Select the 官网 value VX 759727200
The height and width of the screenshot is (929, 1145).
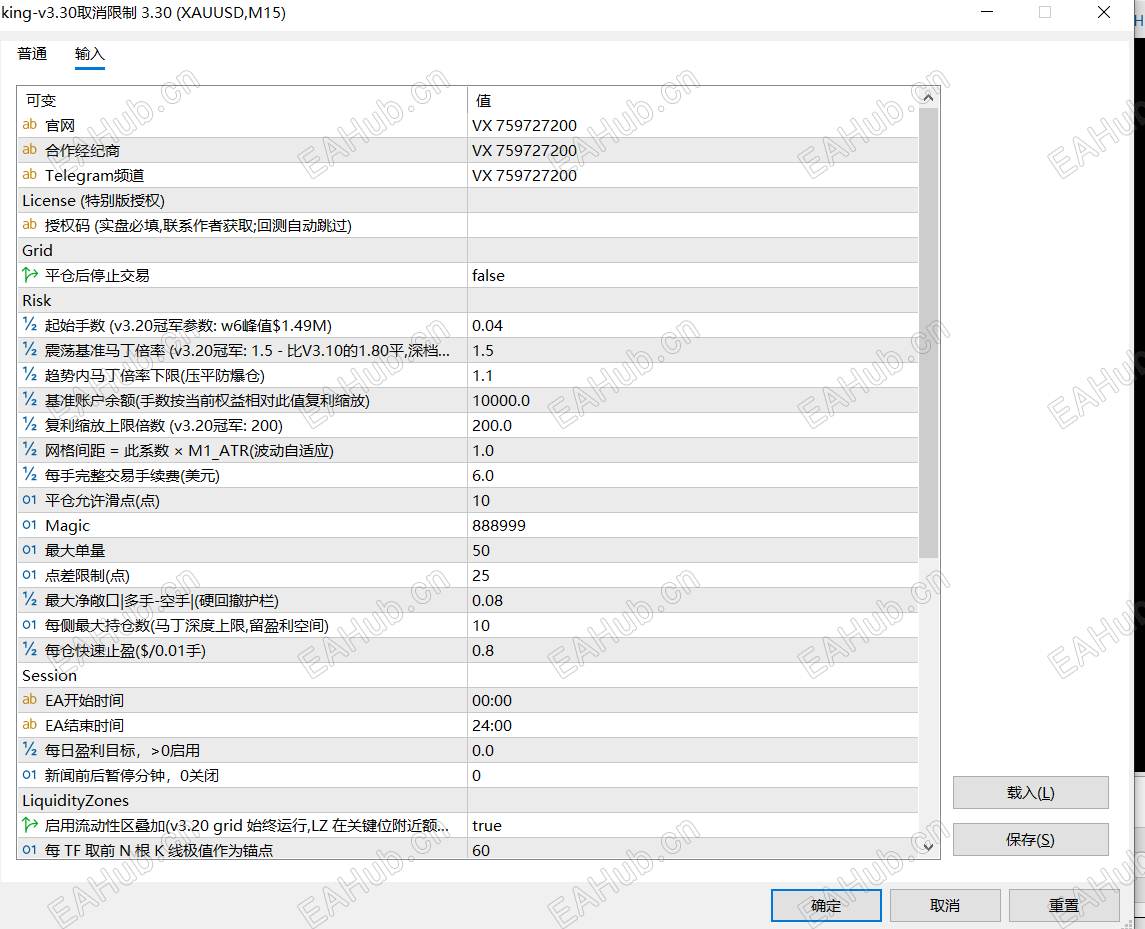click(692, 126)
